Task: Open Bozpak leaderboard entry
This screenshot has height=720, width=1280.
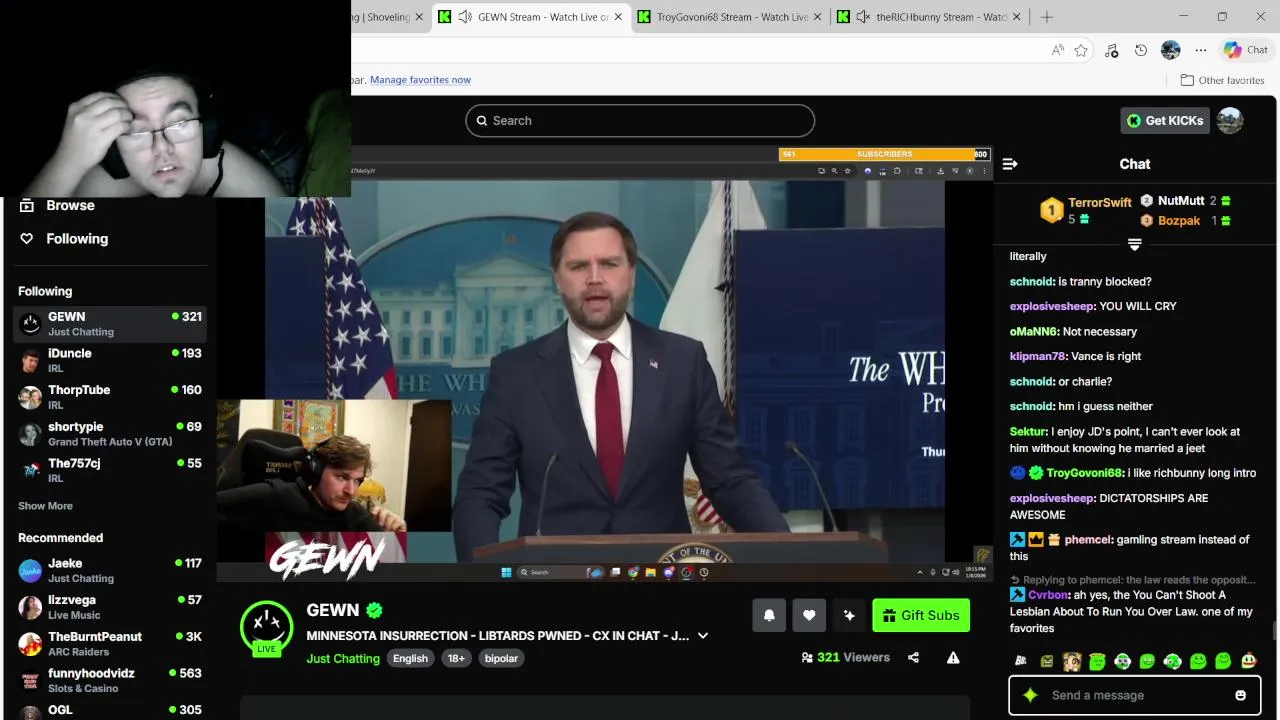Action: pyautogui.click(x=1185, y=221)
